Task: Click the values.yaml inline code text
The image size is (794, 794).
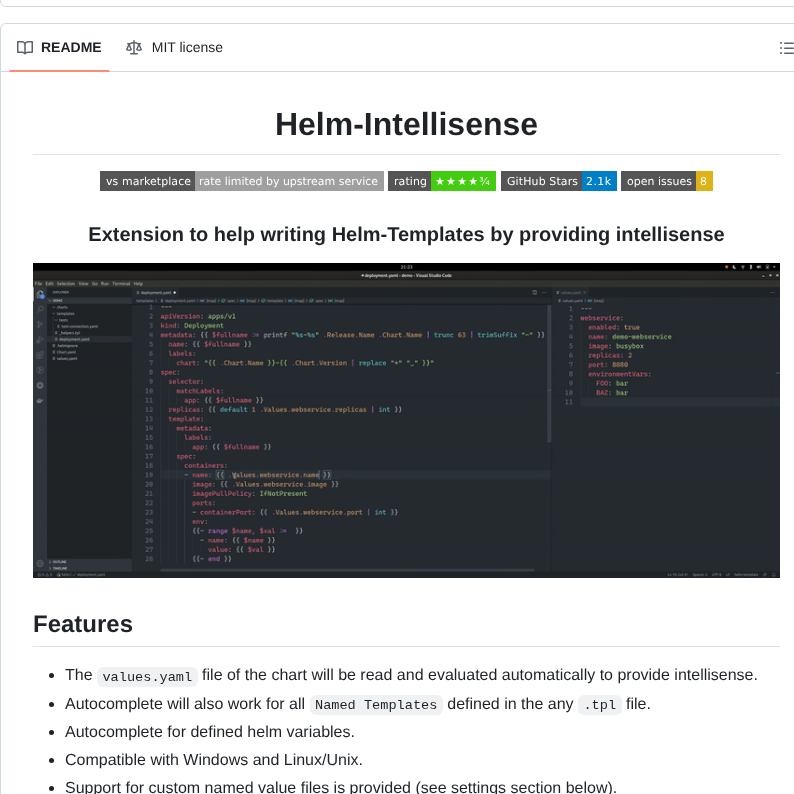Action: (x=147, y=676)
